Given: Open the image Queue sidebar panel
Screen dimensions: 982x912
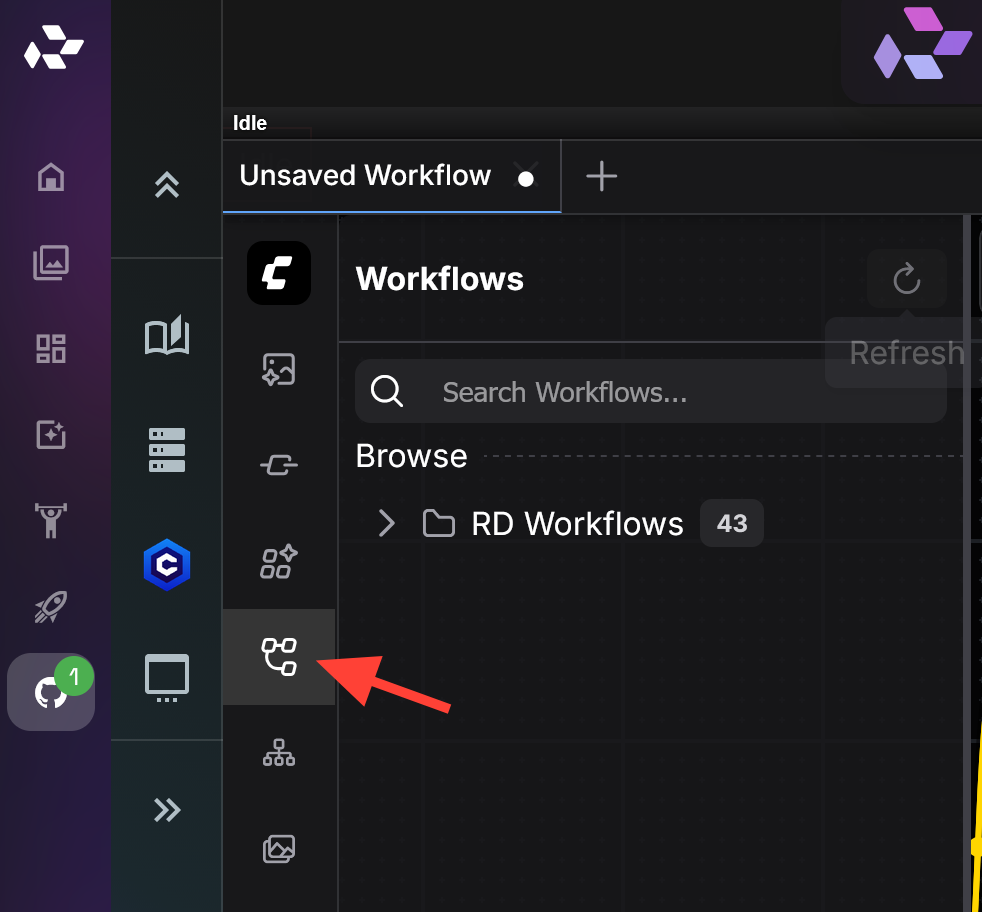Looking at the screenshot, I should [278, 369].
